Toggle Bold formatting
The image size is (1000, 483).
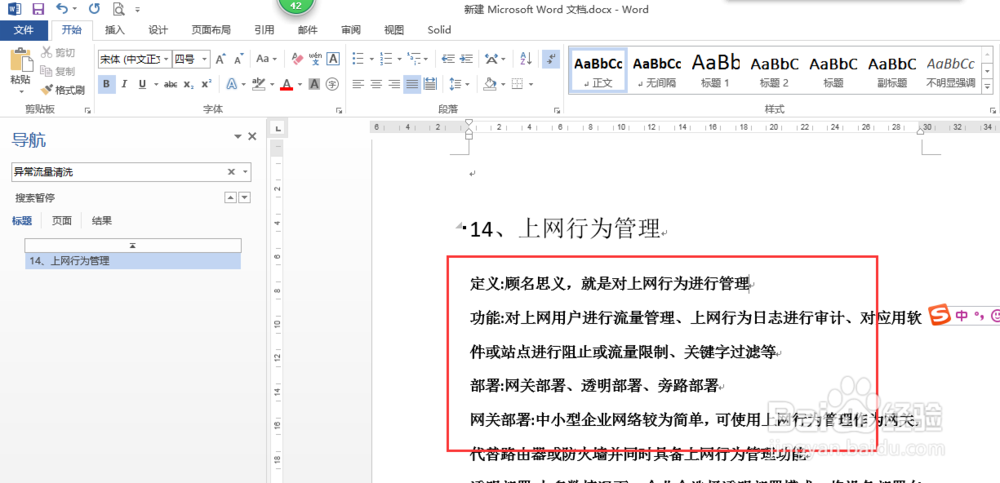pyautogui.click(x=107, y=84)
